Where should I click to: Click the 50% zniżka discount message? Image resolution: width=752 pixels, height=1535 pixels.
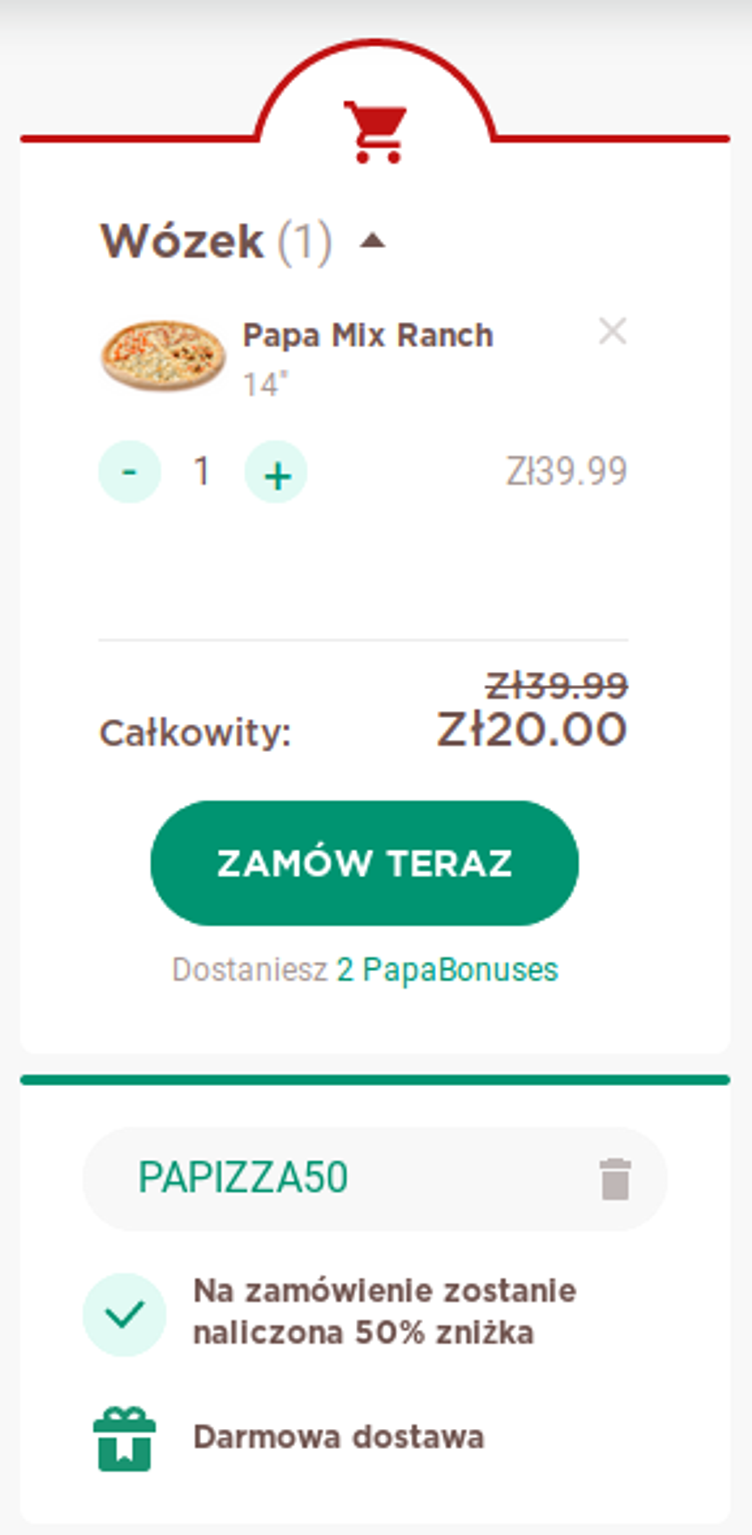(384, 1312)
